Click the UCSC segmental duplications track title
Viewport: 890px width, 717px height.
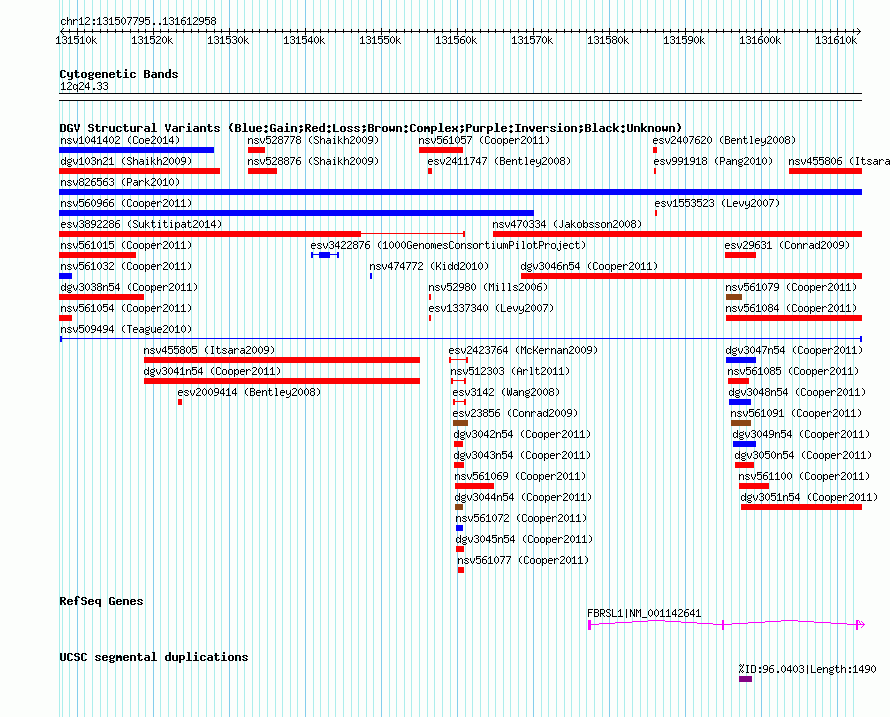[x=154, y=657]
